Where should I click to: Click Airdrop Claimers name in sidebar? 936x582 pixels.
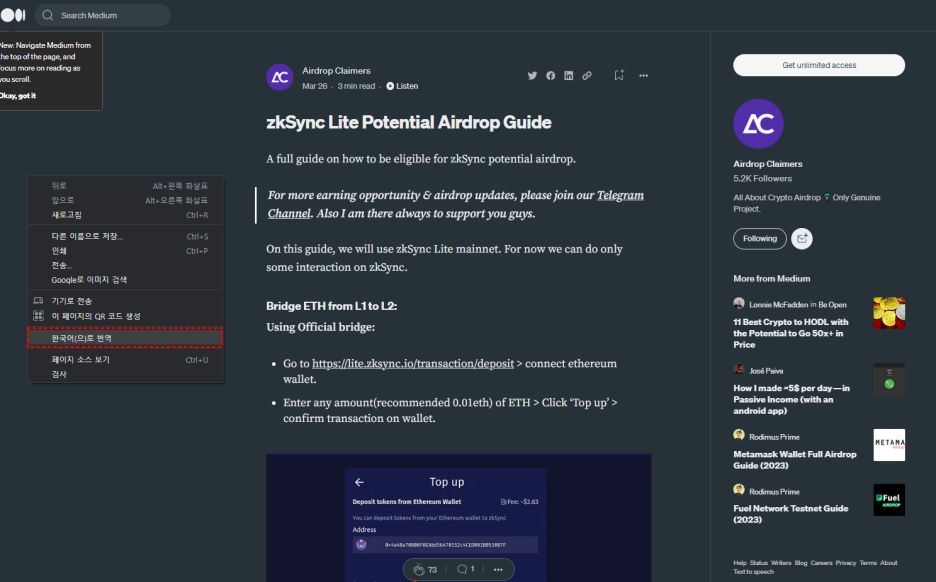coord(768,164)
